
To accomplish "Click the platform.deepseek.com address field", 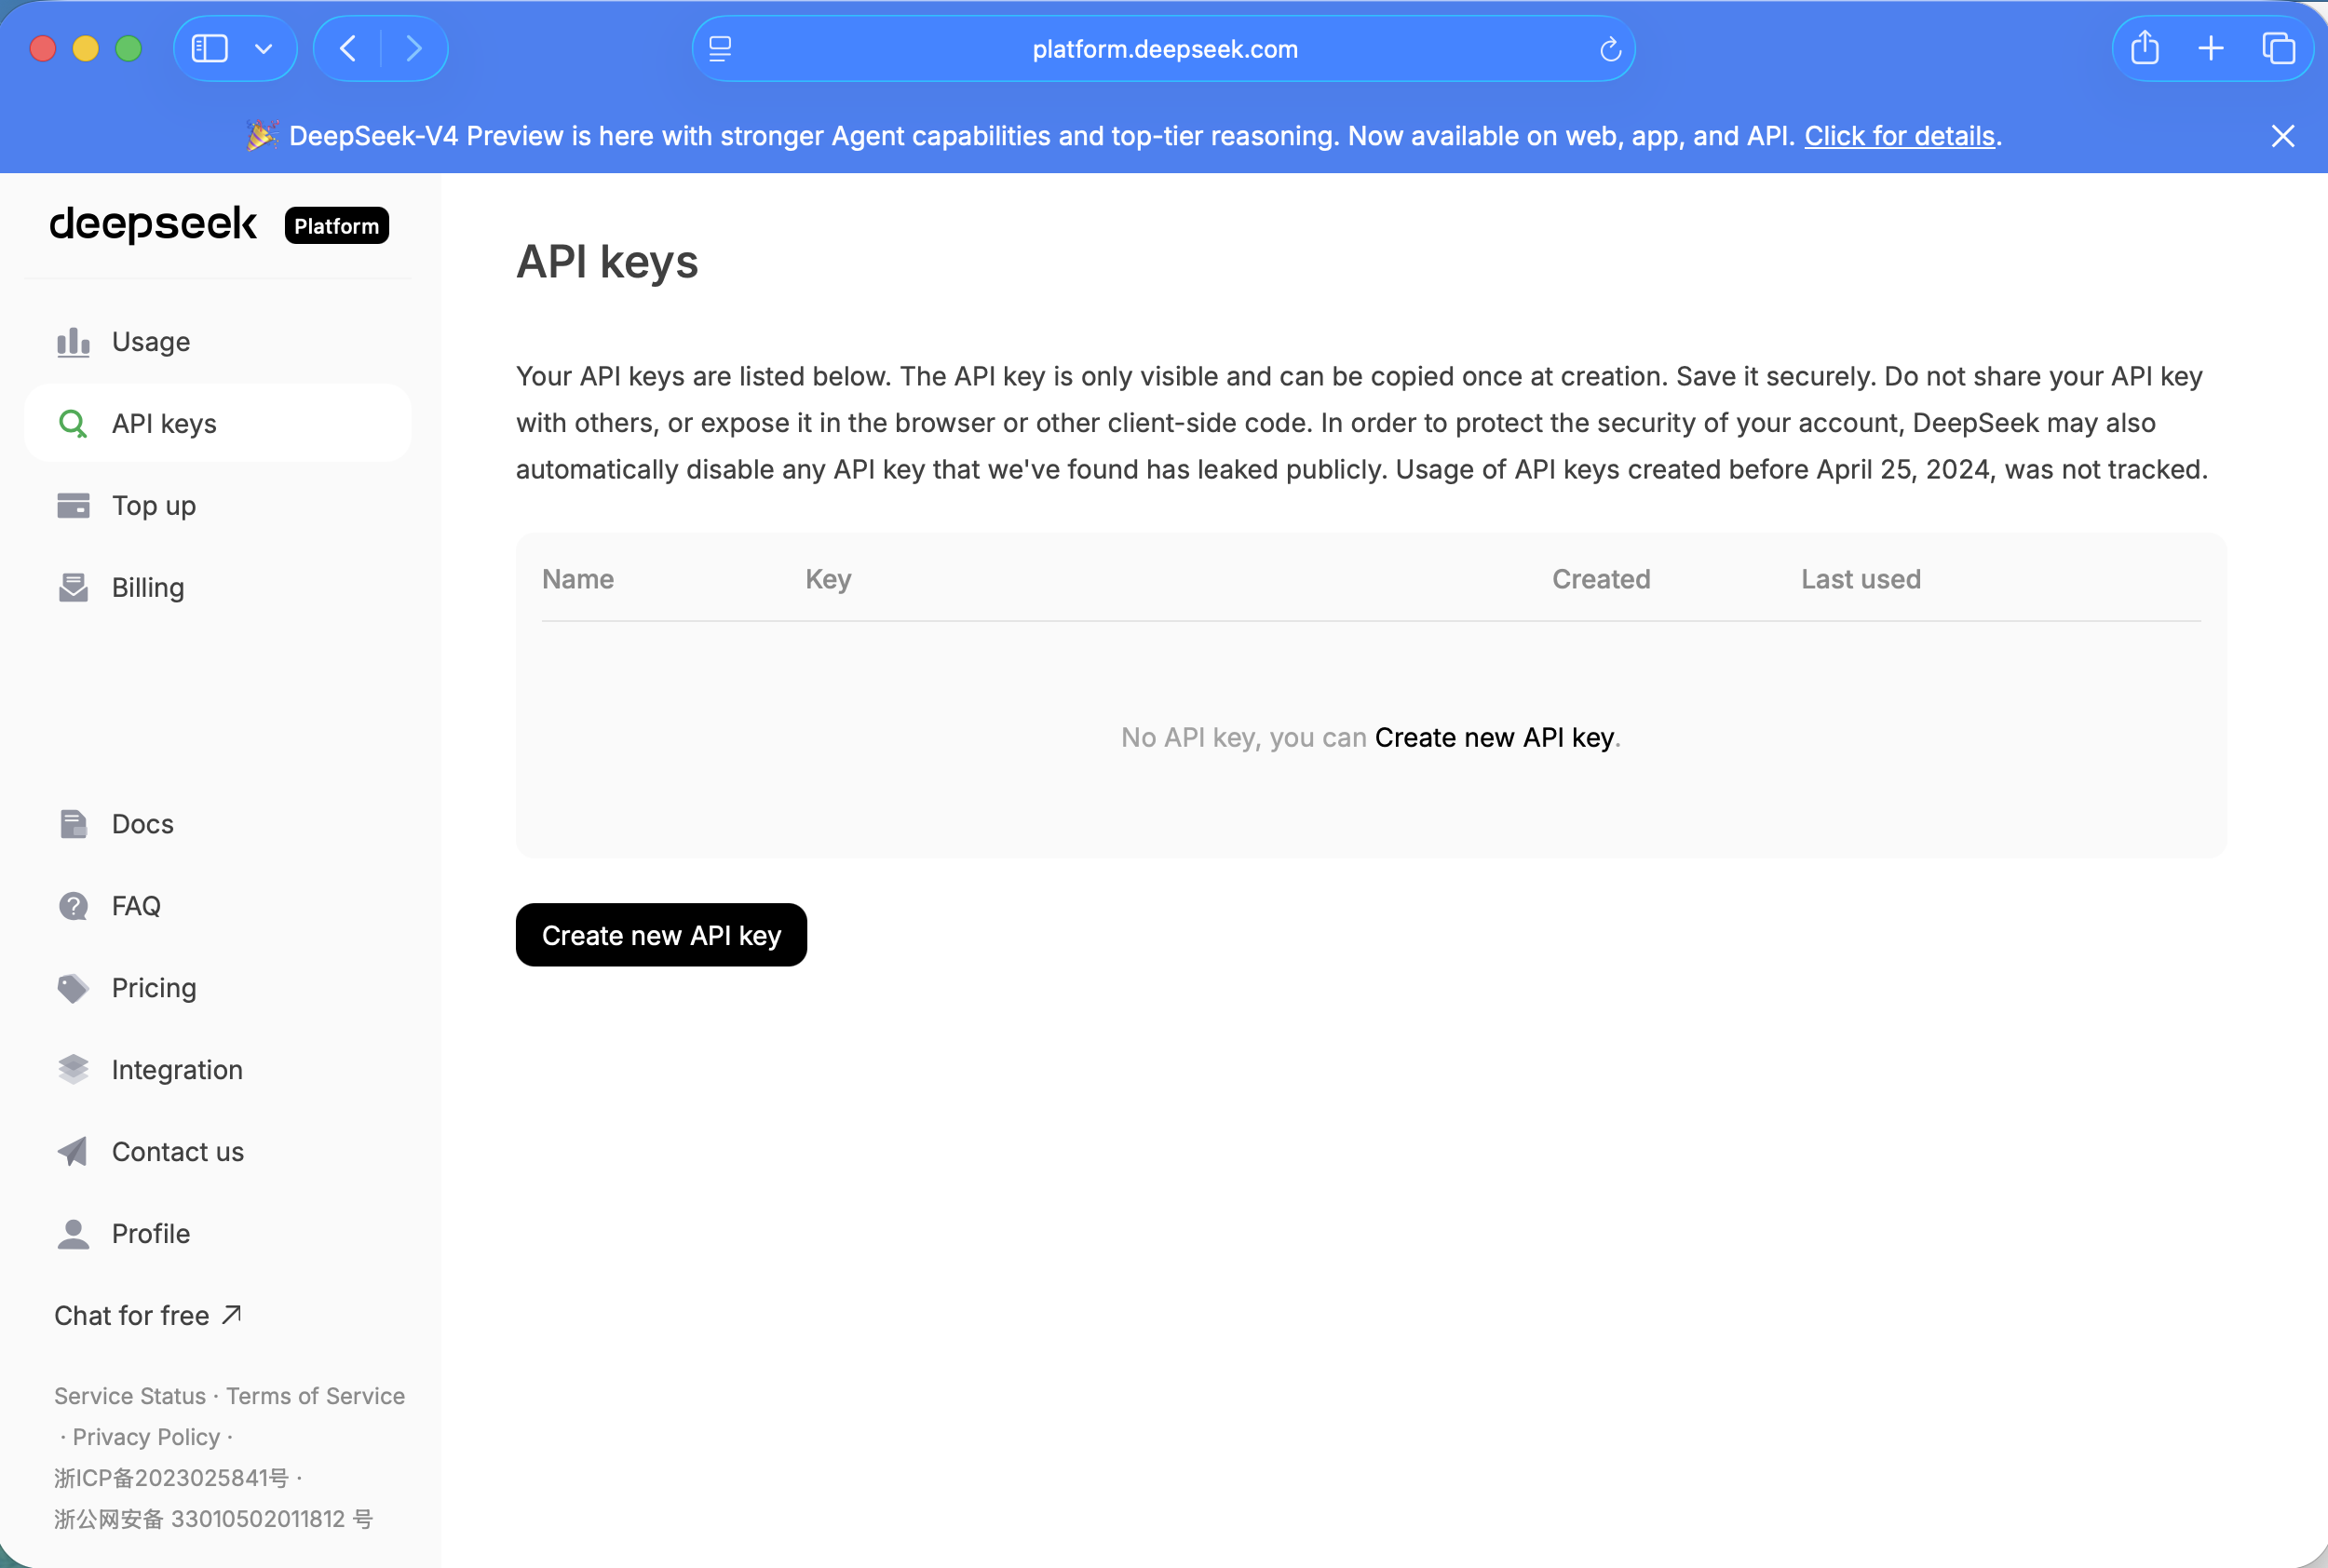I will (x=1164, y=49).
